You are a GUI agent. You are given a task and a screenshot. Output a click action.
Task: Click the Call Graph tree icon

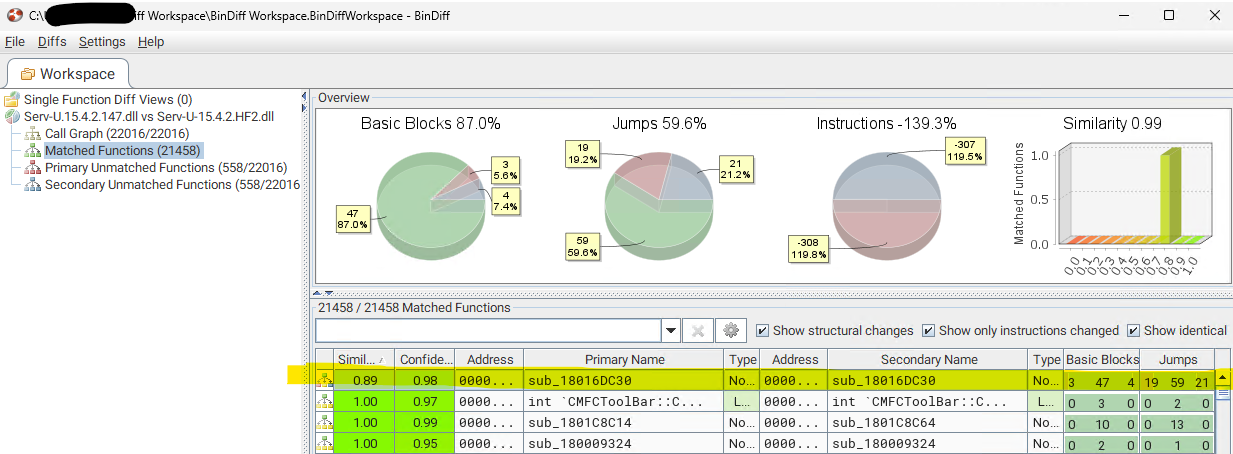coord(32,134)
